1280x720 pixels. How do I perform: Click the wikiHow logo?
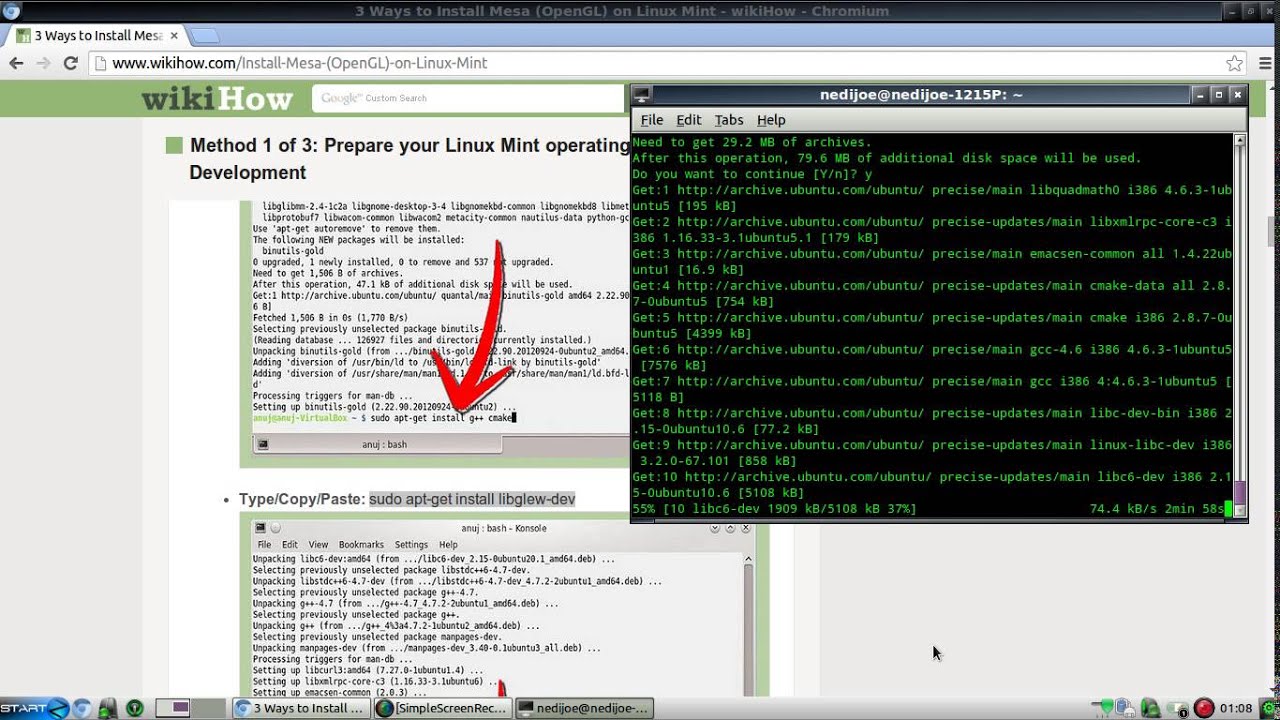217,98
